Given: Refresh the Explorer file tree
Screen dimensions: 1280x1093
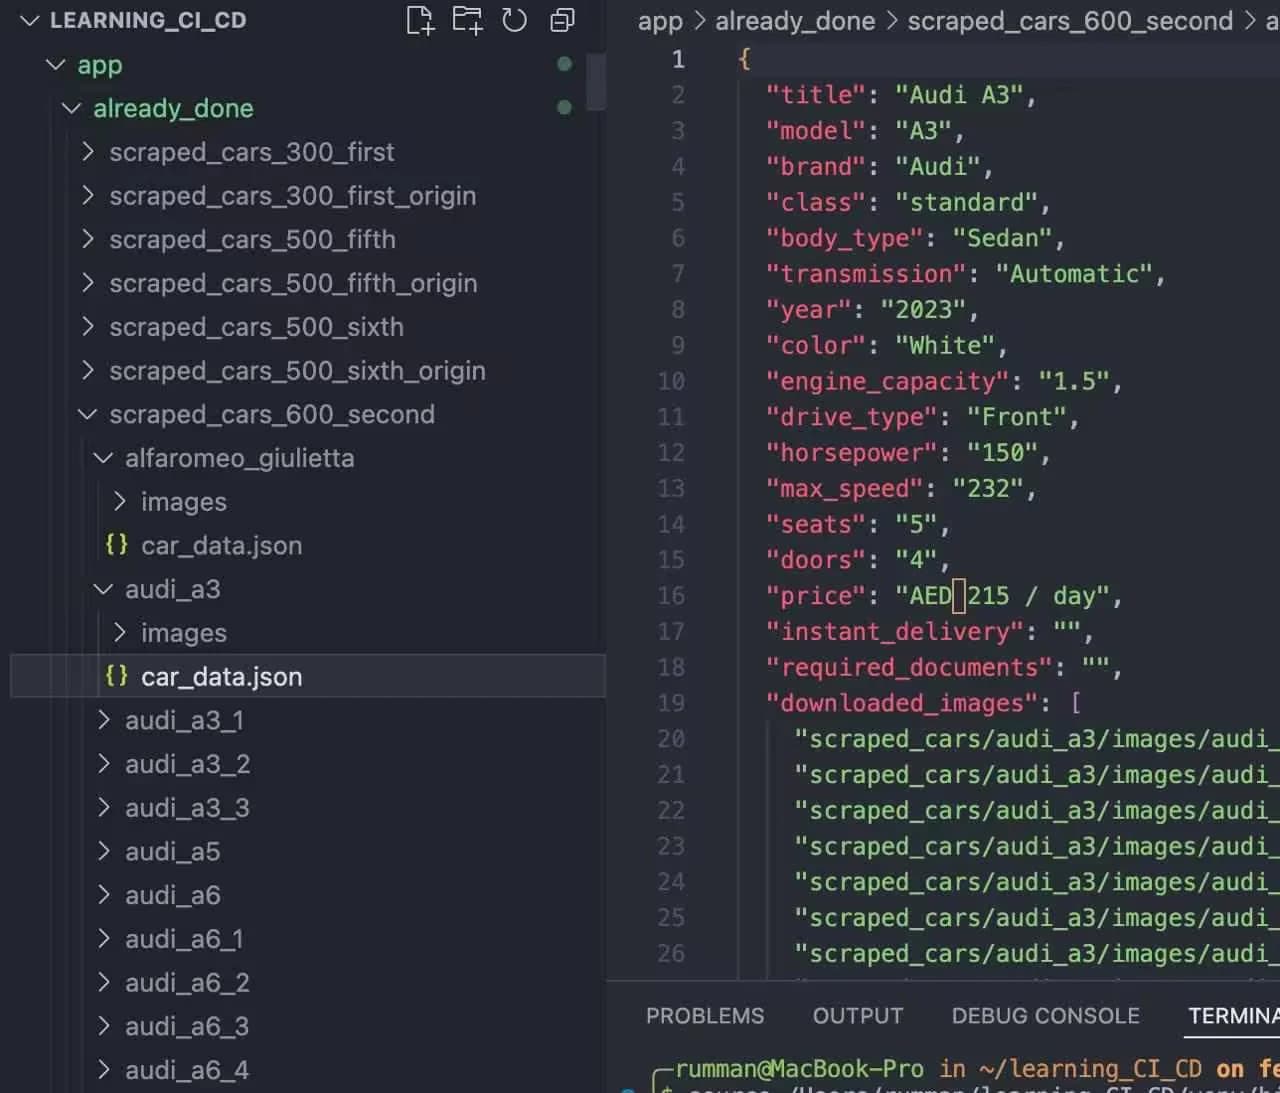Looking at the screenshot, I should click(514, 20).
